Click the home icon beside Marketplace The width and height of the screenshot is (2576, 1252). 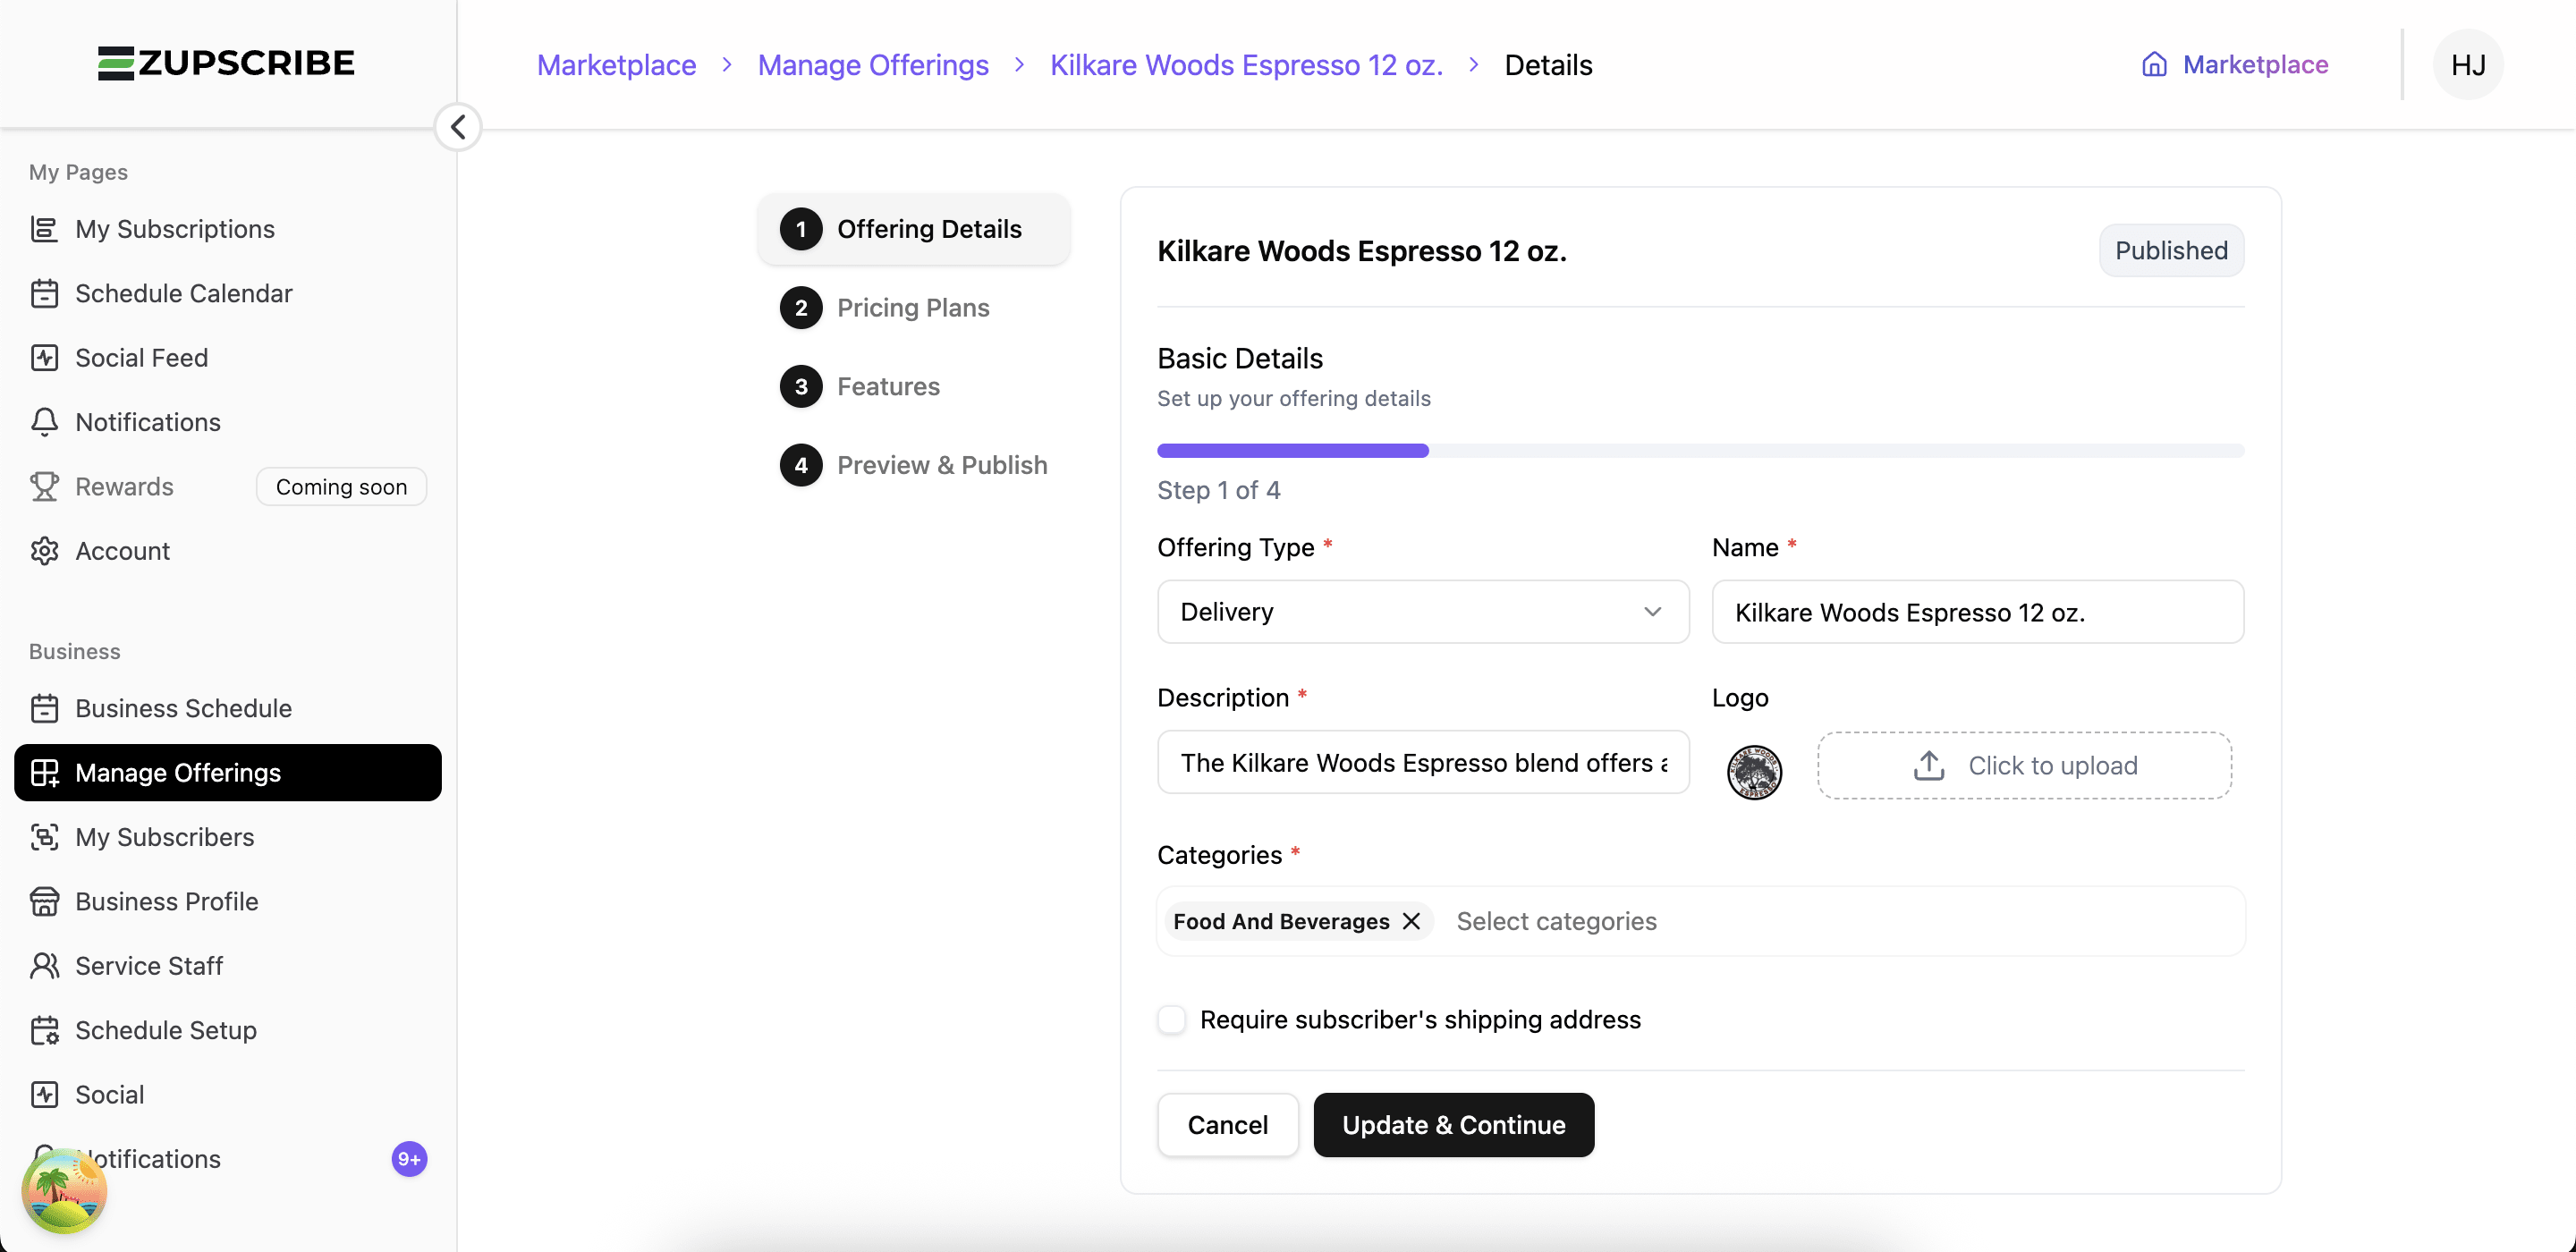click(2154, 65)
